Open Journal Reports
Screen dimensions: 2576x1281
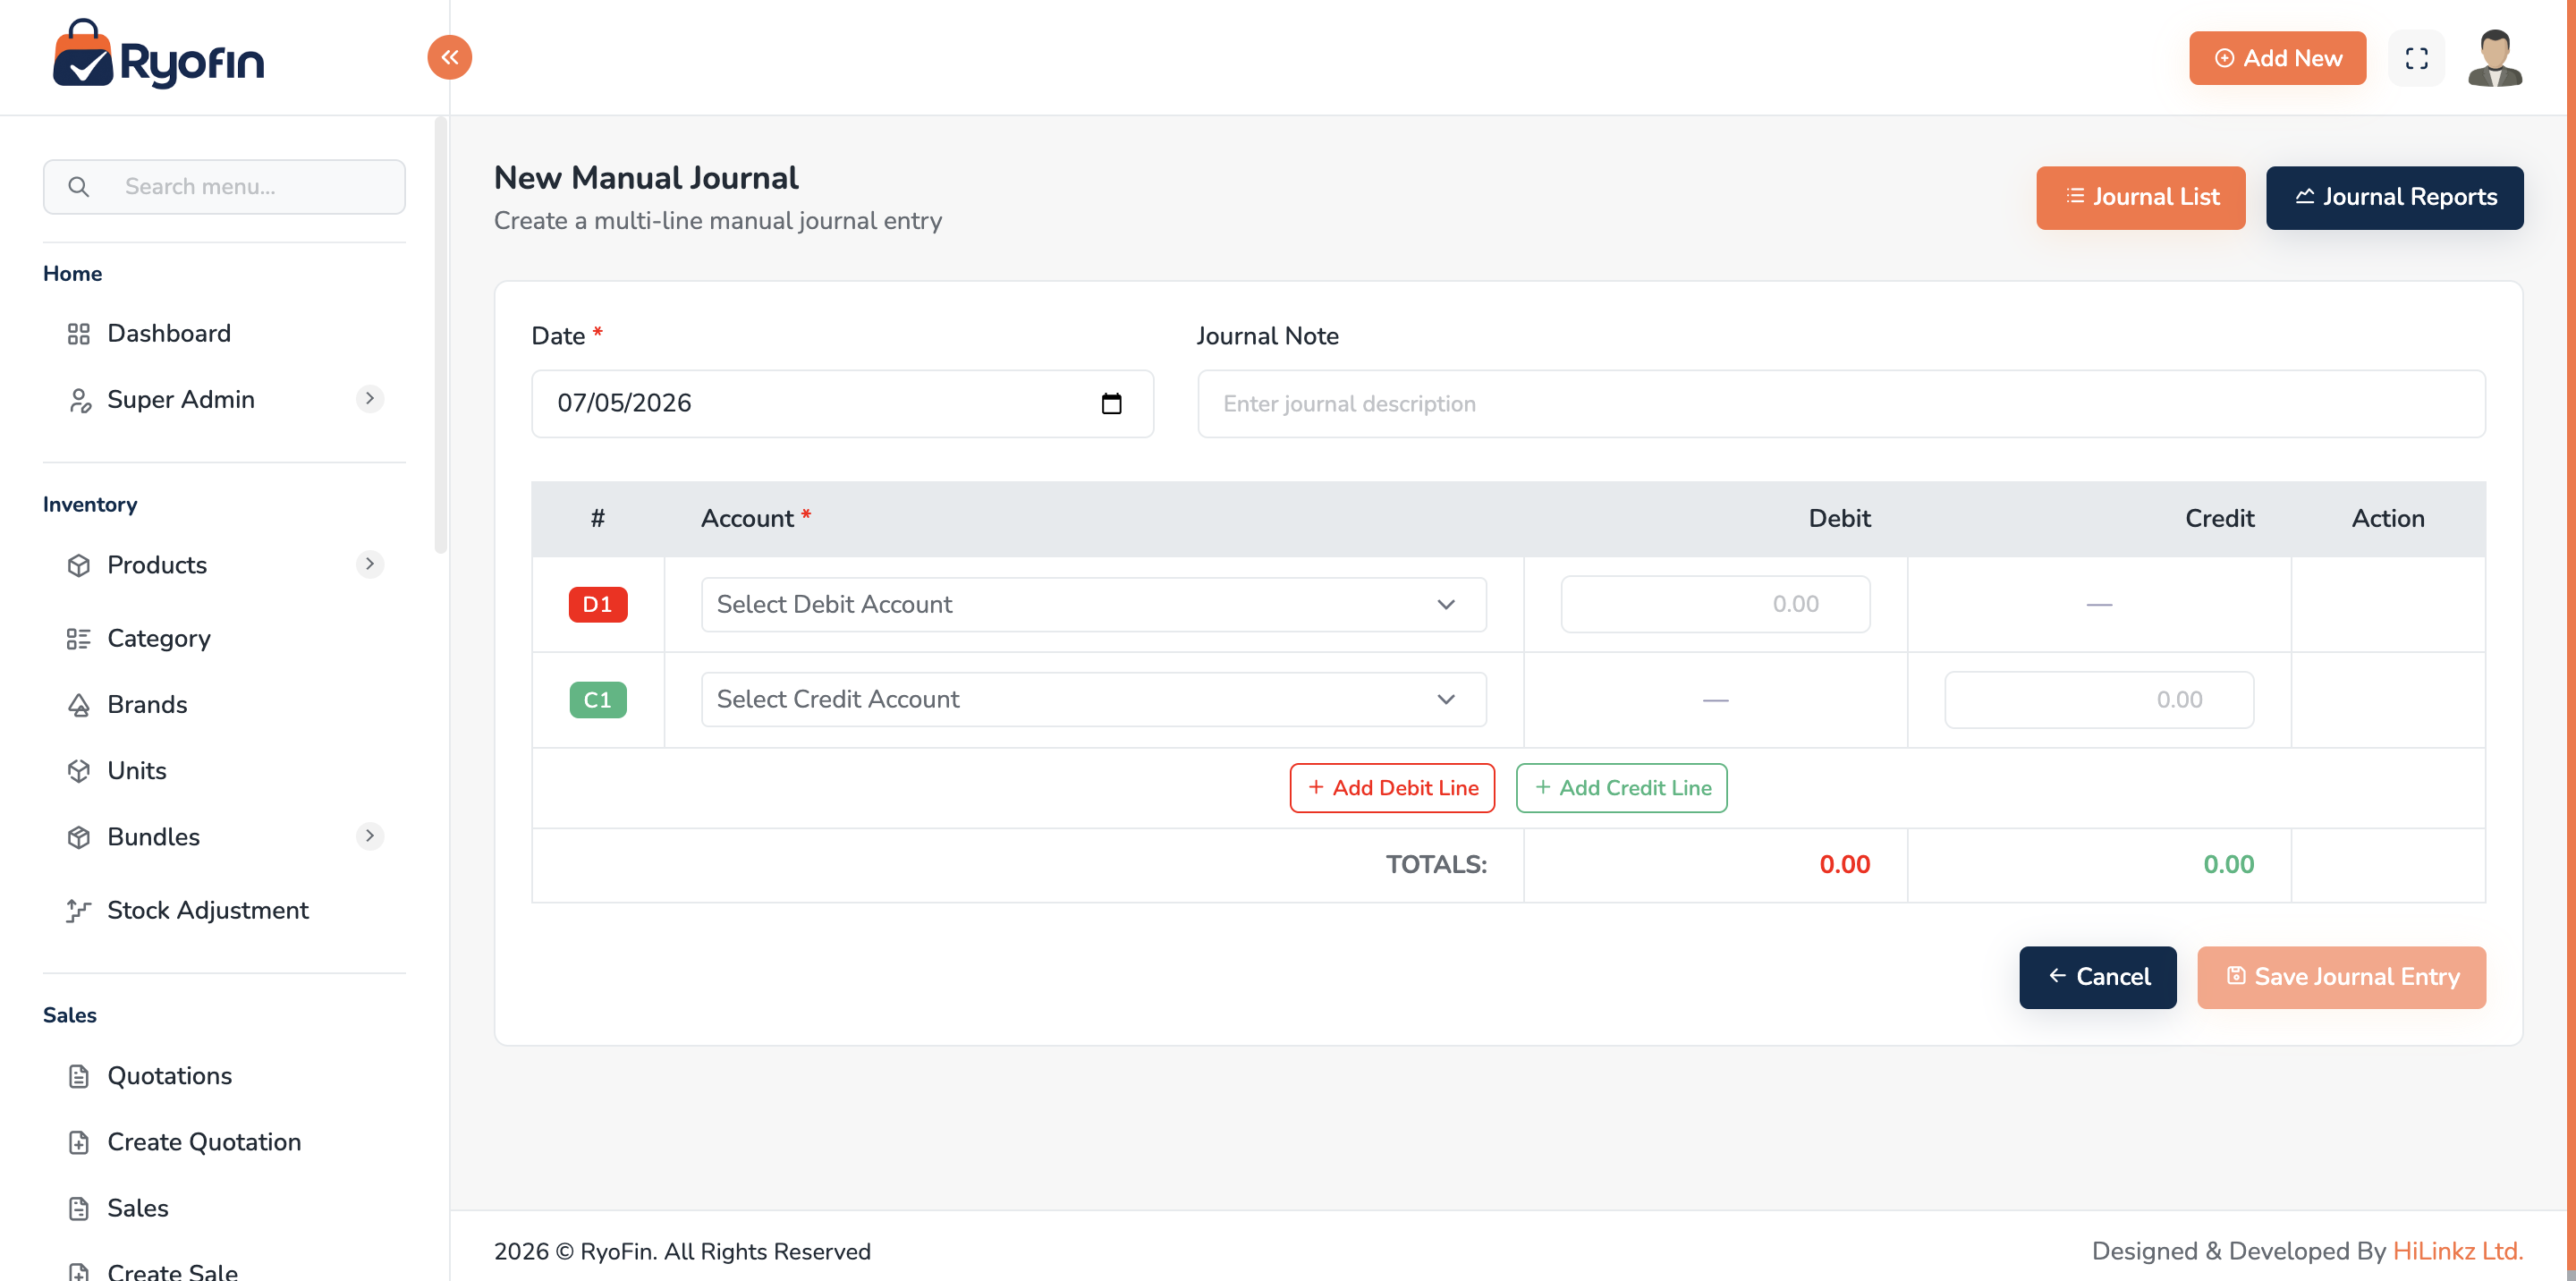pyautogui.click(x=2394, y=197)
